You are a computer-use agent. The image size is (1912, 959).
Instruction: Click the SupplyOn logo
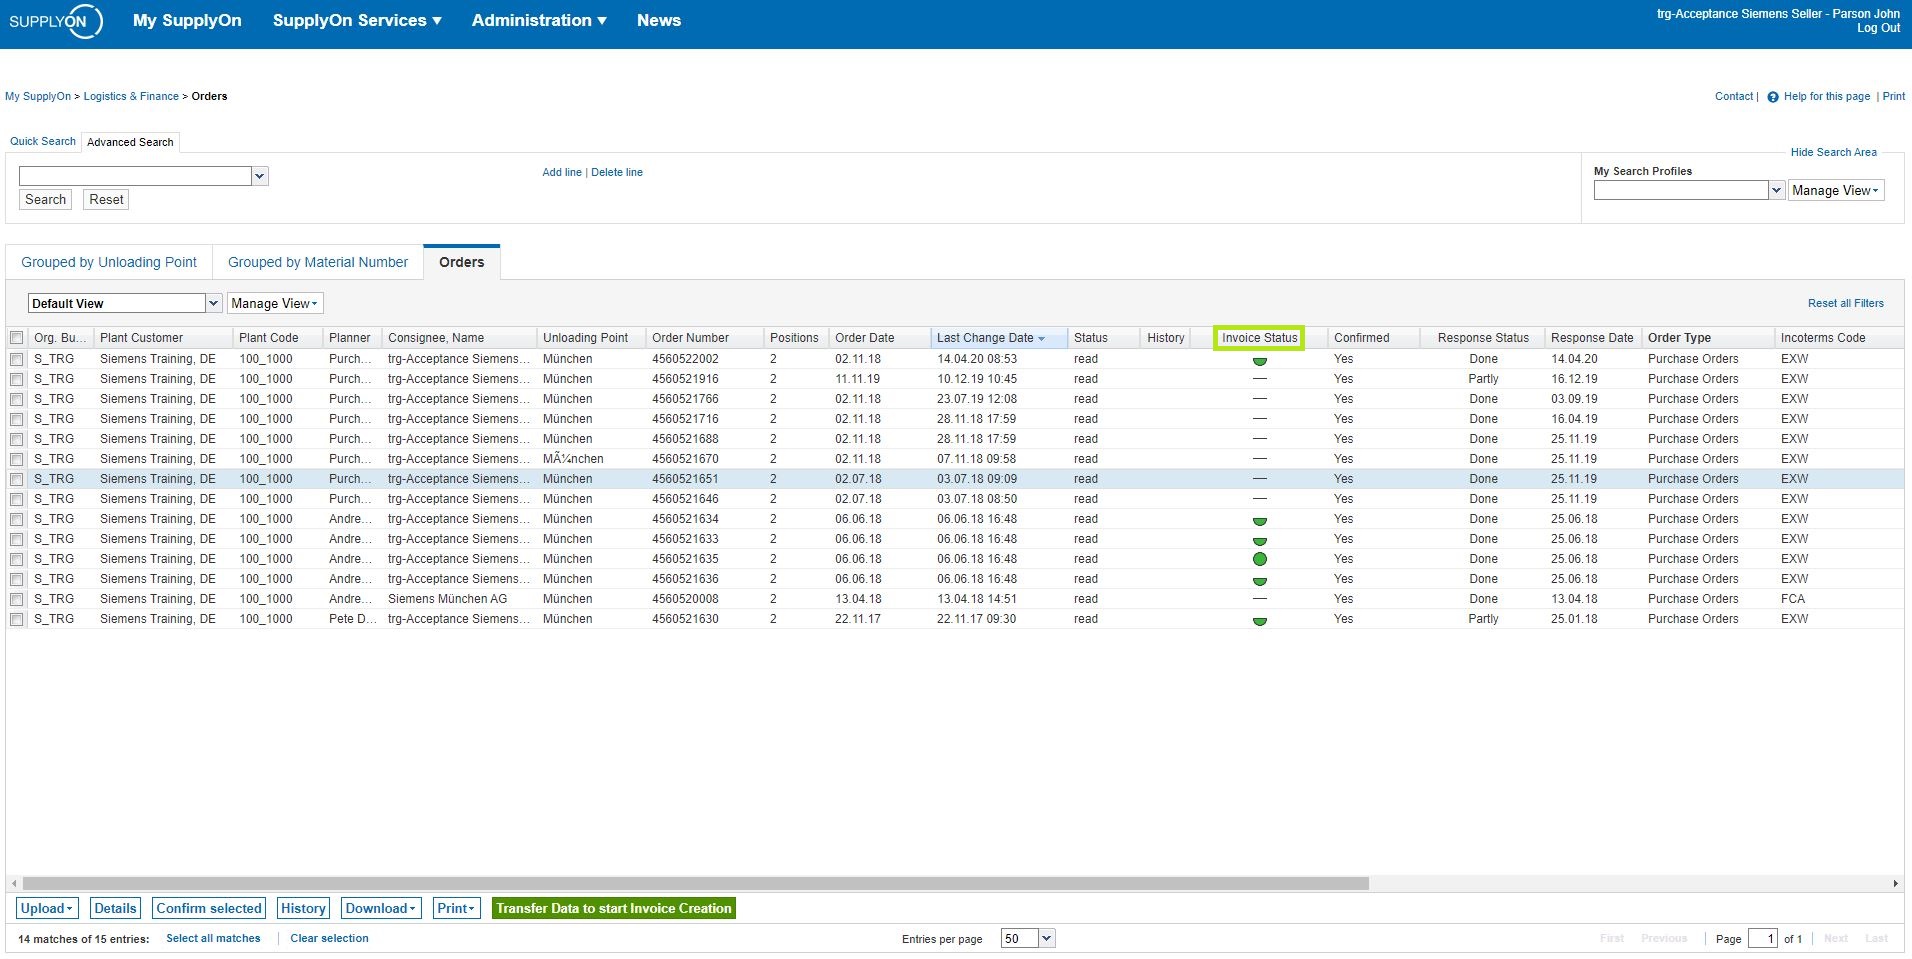tap(55, 21)
